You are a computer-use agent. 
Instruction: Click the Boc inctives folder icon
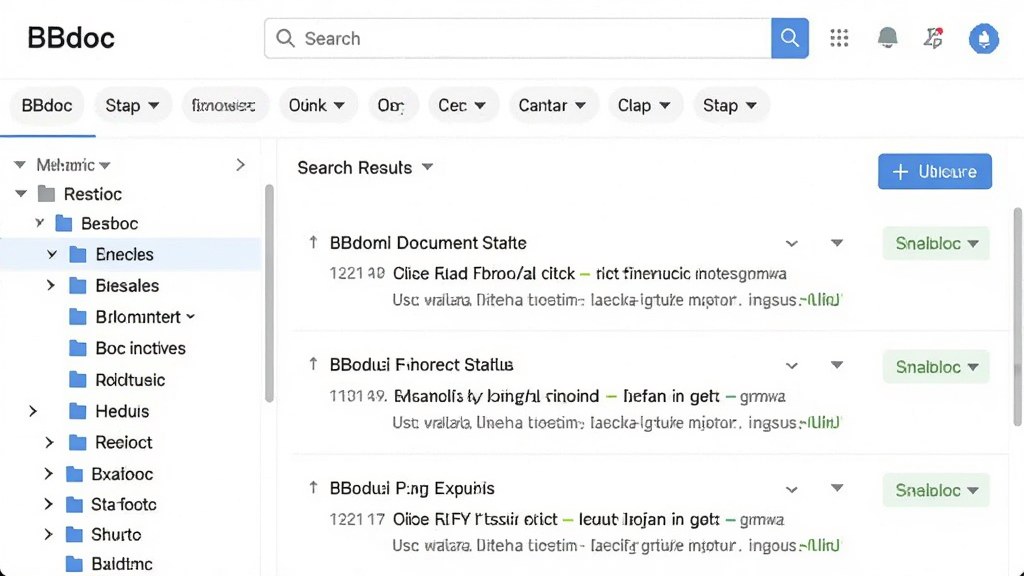pos(78,348)
